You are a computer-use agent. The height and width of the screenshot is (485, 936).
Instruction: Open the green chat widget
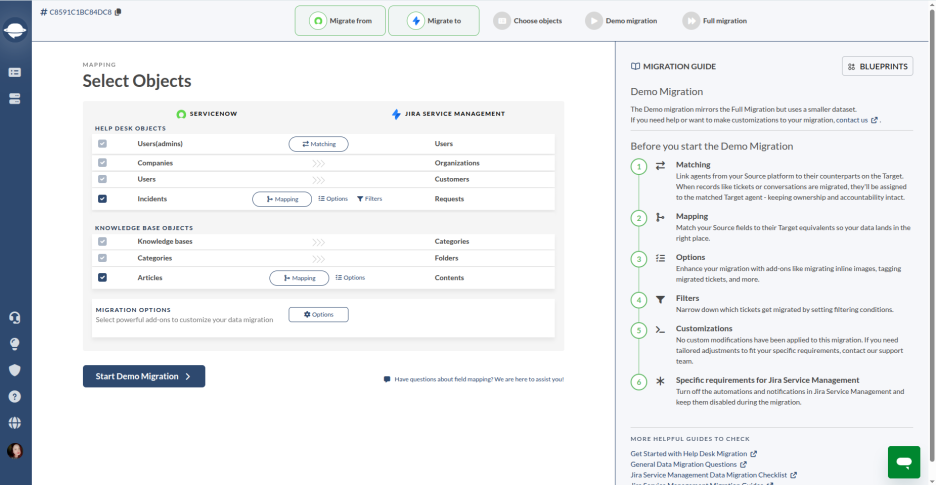[x=904, y=462]
